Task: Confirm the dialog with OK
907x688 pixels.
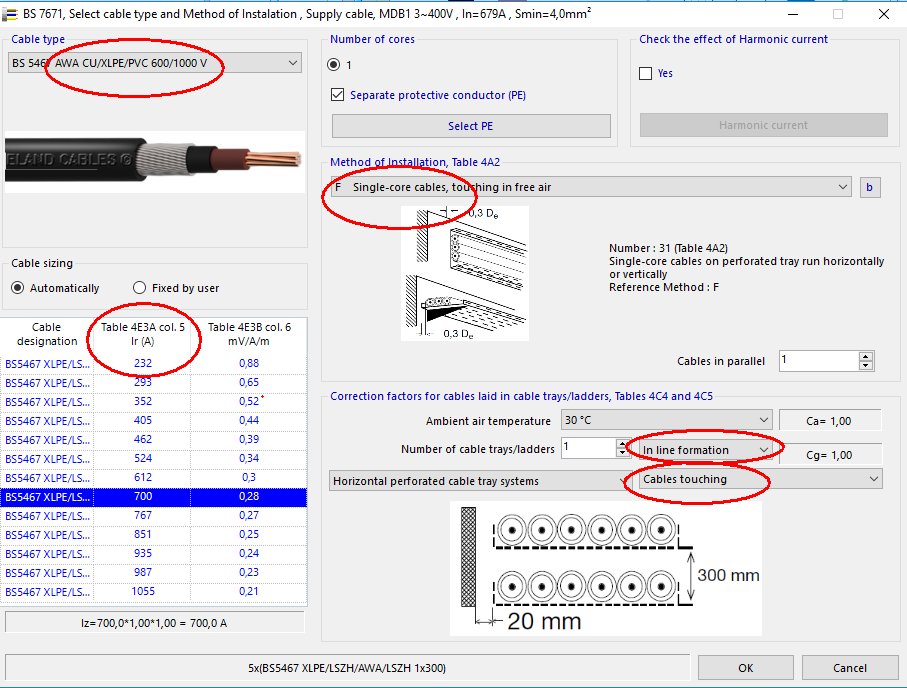Action: (x=745, y=667)
